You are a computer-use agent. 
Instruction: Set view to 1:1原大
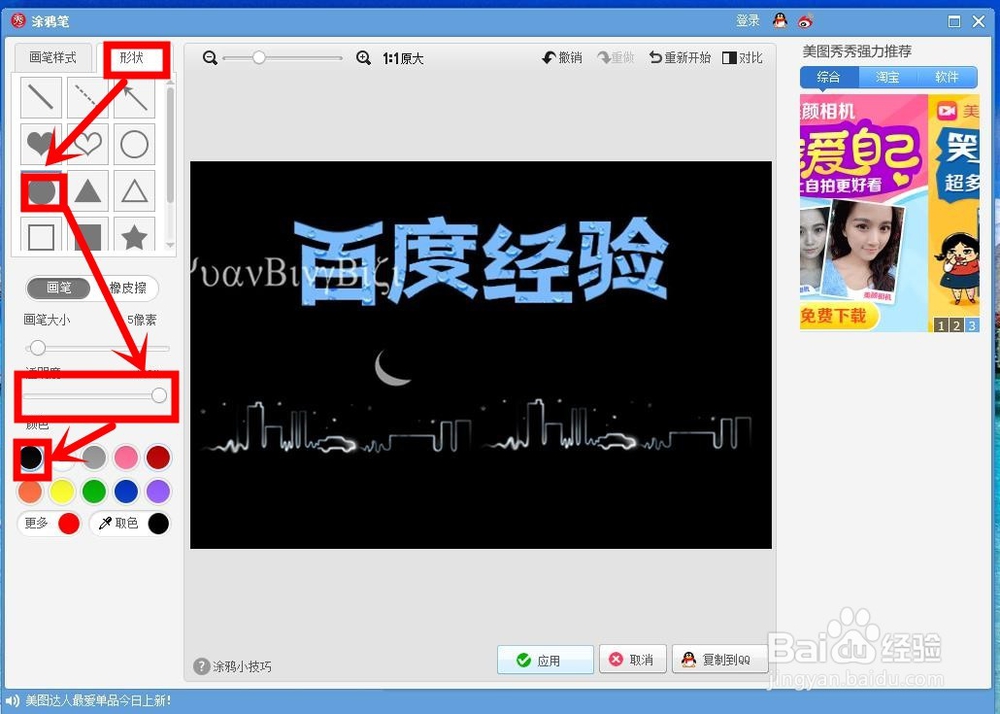[403, 59]
